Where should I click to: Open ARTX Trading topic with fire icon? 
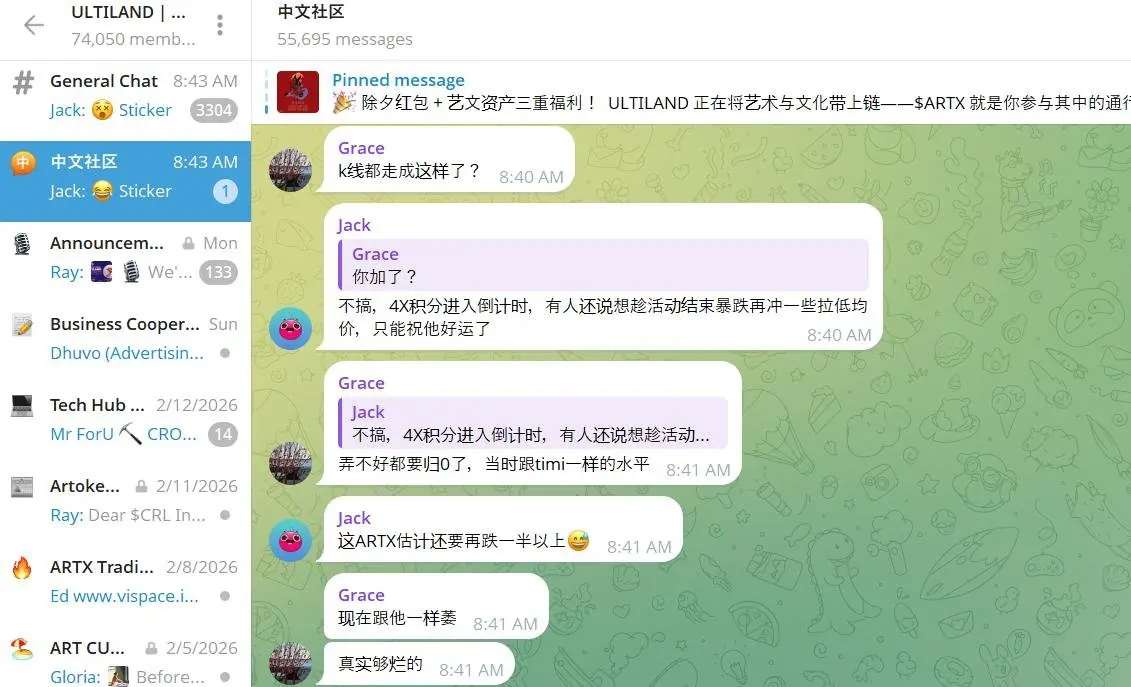[22, 567]
